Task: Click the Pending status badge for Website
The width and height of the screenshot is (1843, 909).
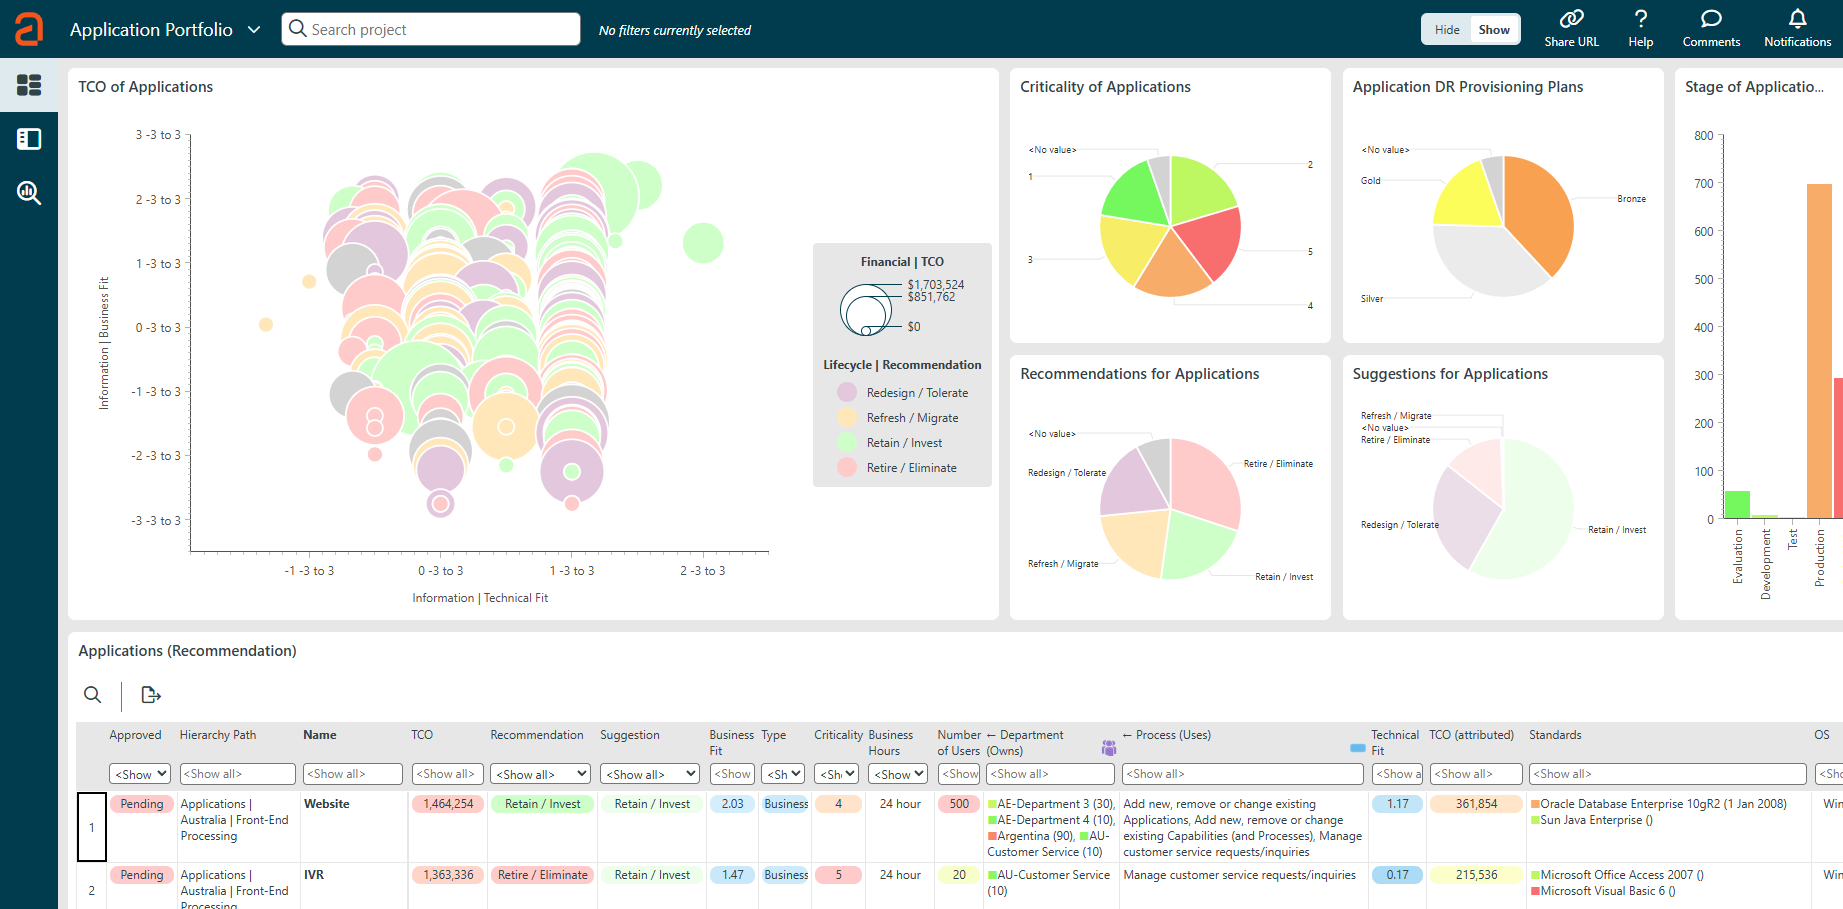Action: [x=142, y=804]
